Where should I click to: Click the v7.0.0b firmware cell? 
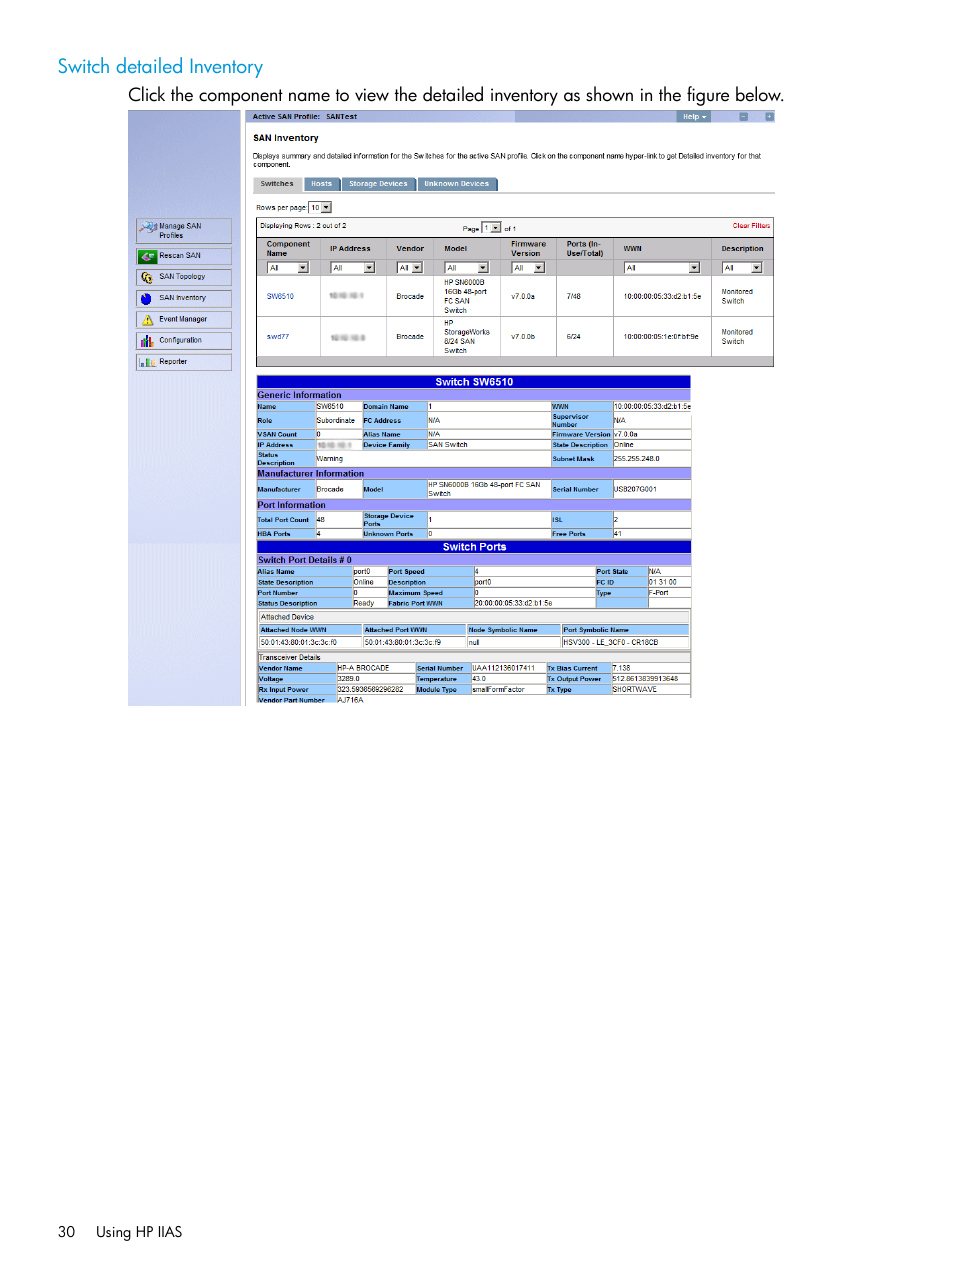click(x=523, y=337)
